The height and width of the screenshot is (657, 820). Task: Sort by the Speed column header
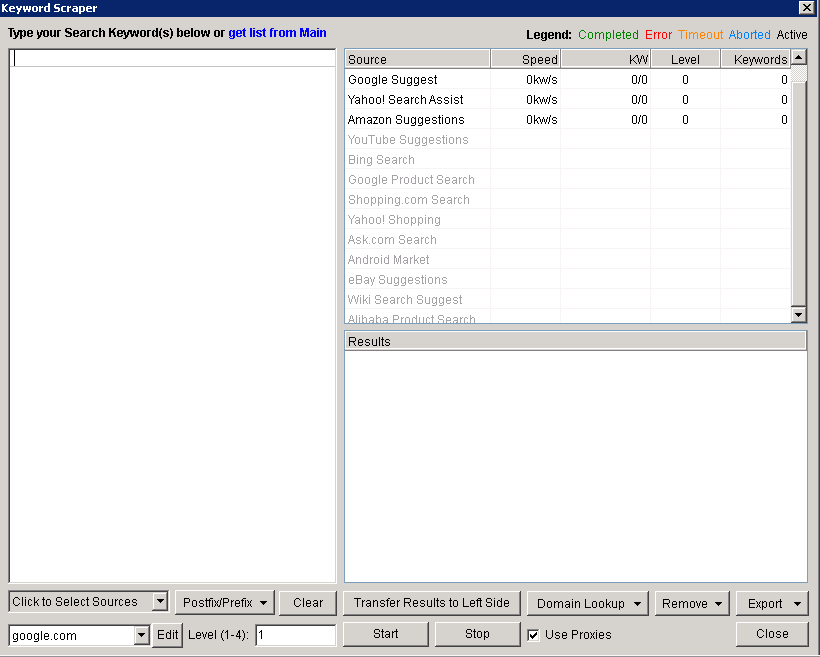(x=526, y=59)
